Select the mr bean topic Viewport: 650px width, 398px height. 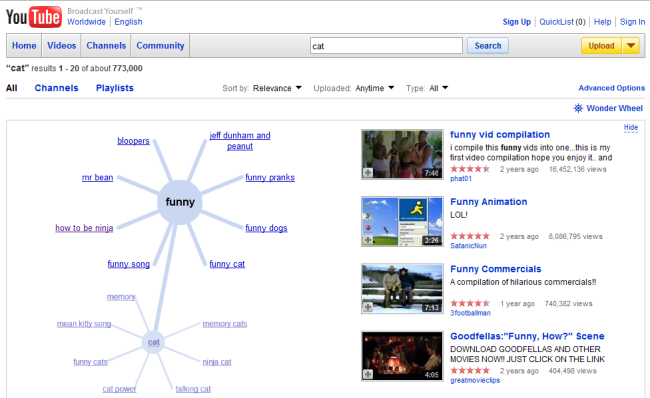click(97, 177)
